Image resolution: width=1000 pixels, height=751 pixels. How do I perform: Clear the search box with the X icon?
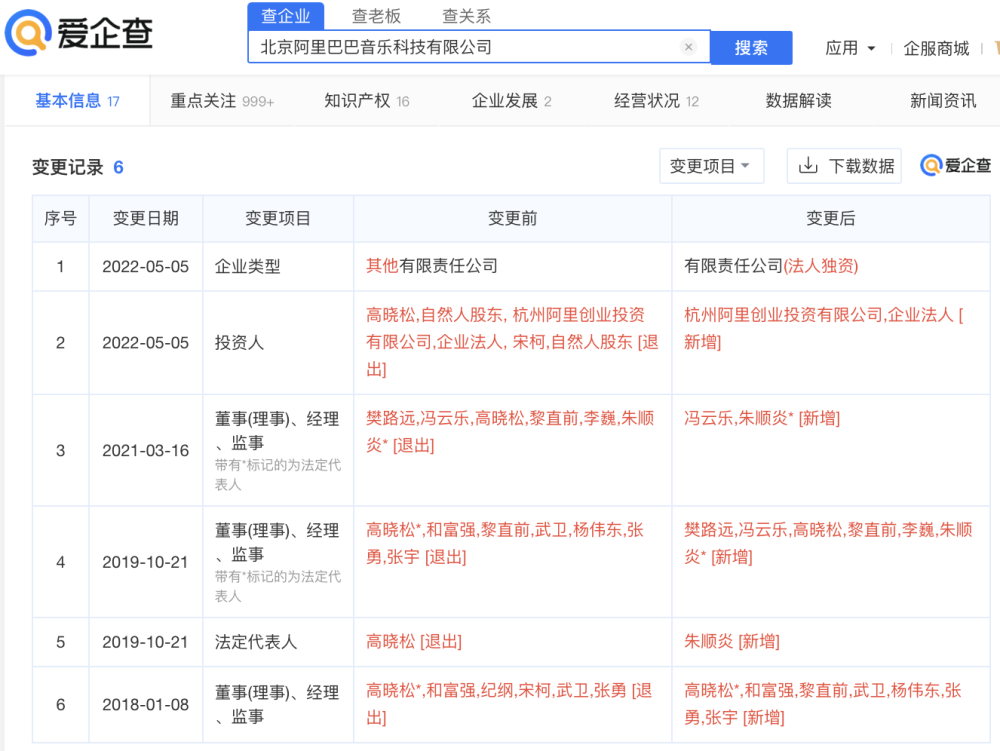688,47
